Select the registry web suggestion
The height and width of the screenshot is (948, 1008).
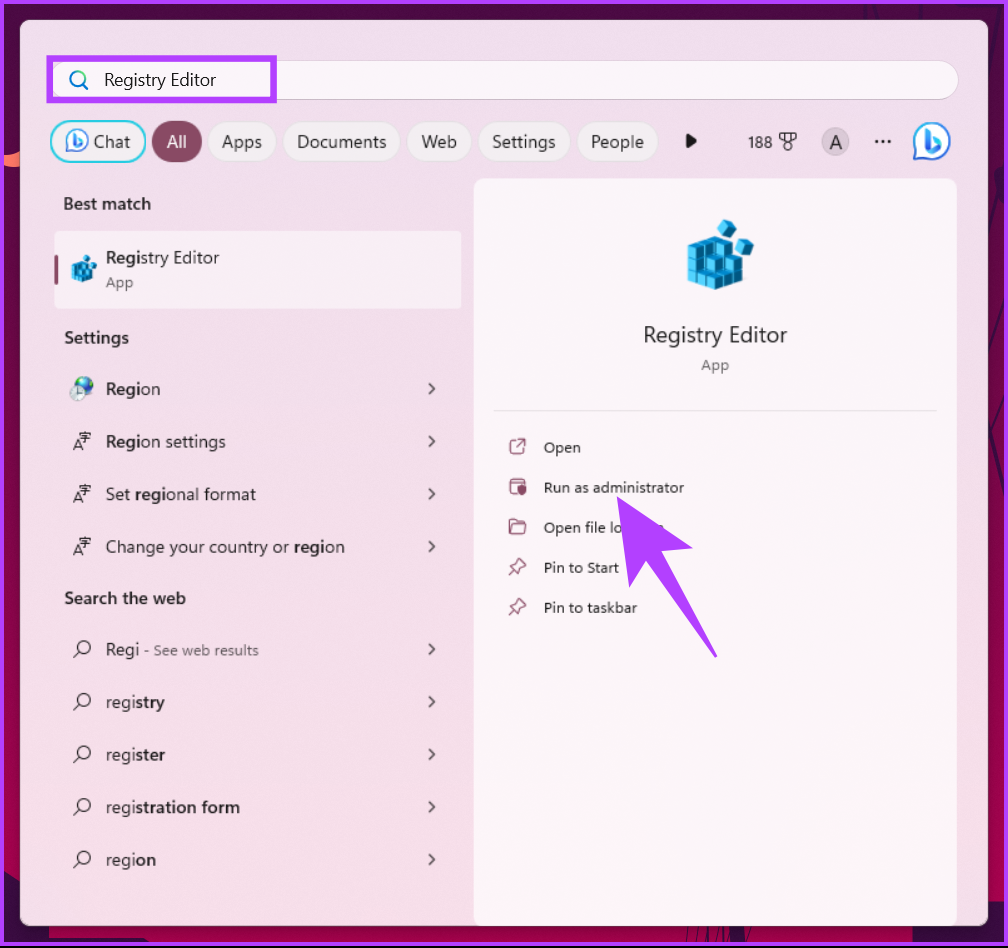258,702
